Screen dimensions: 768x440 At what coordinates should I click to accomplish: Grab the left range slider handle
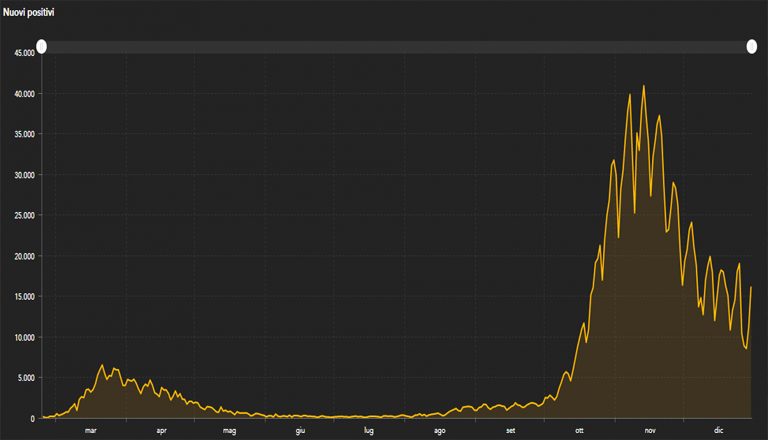point(42,47)
